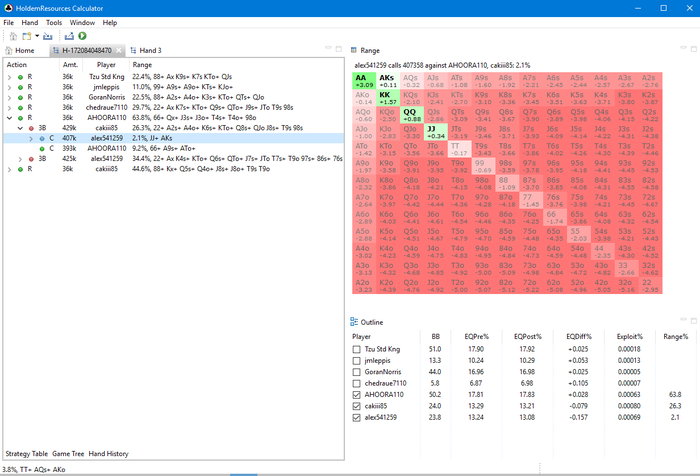This screenshot has height=476, width=700.
Task: Select the AA cell in range grid
Action: (364, 81)
